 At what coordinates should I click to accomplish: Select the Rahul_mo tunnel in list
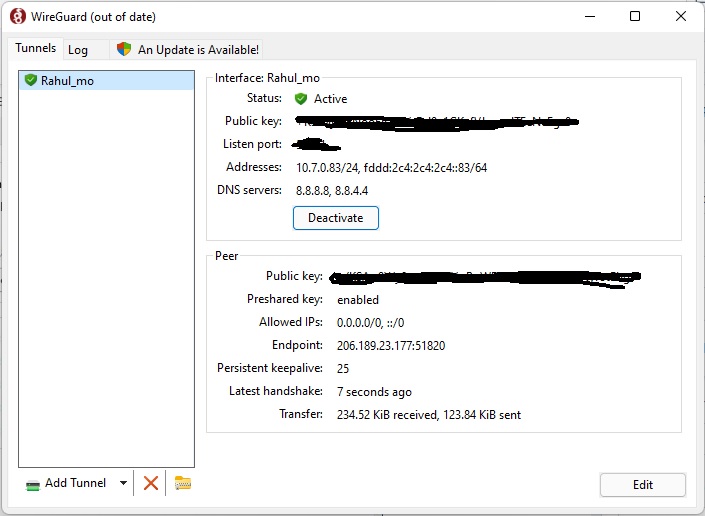pos(107,81)
